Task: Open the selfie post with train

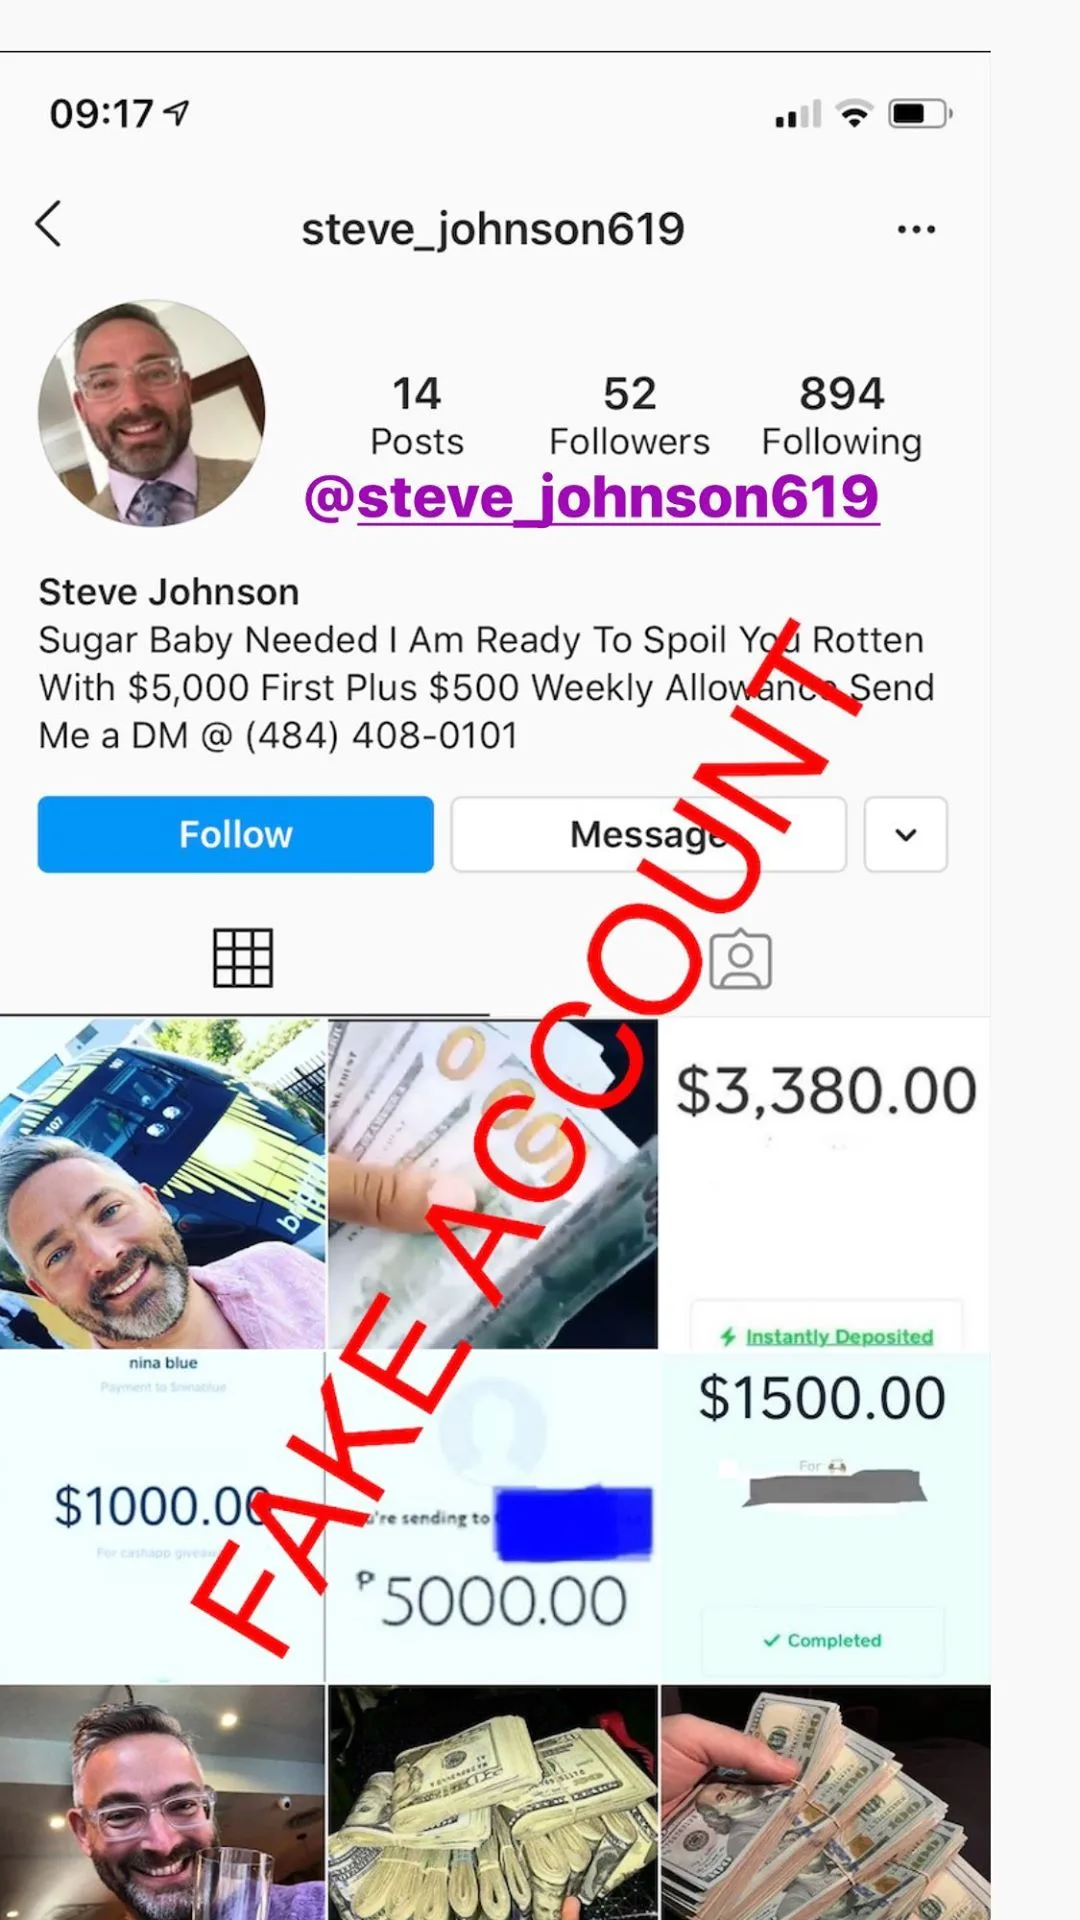Action: (x=163, y=1184)
